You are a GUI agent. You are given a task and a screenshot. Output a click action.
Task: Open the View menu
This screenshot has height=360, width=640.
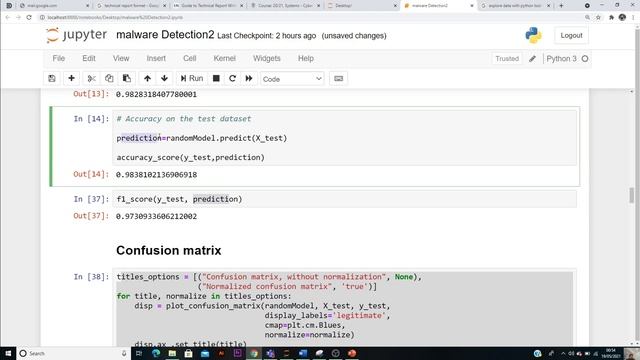point(121,58)
